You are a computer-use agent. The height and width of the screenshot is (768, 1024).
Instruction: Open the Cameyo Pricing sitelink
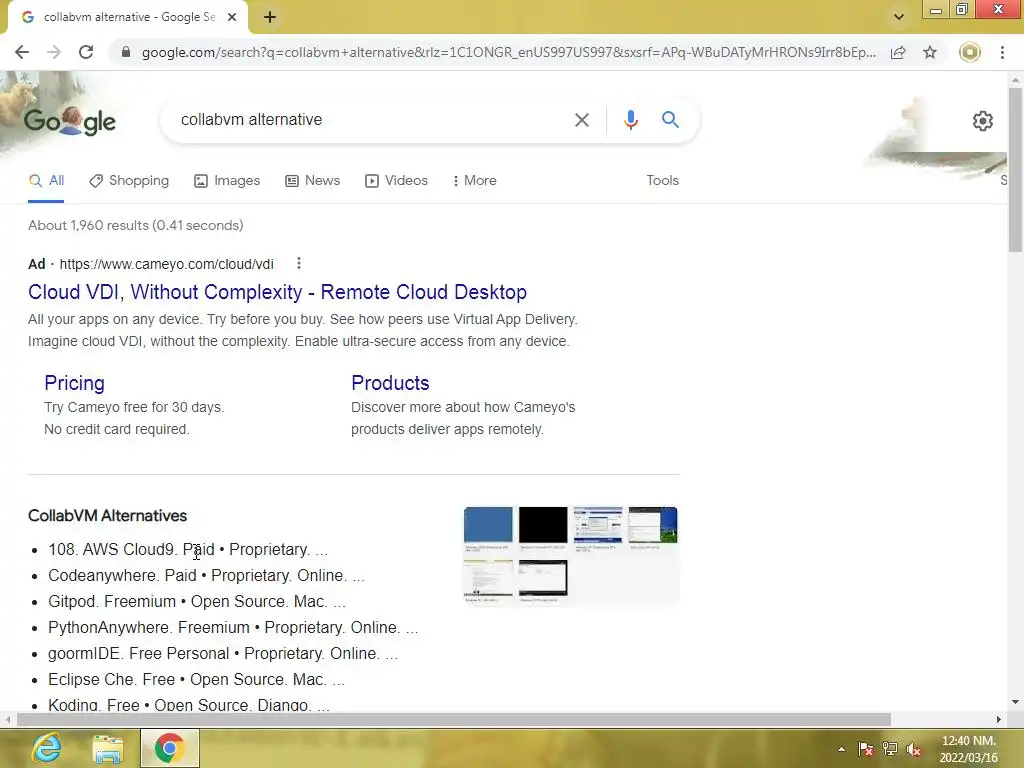(74, 383)
